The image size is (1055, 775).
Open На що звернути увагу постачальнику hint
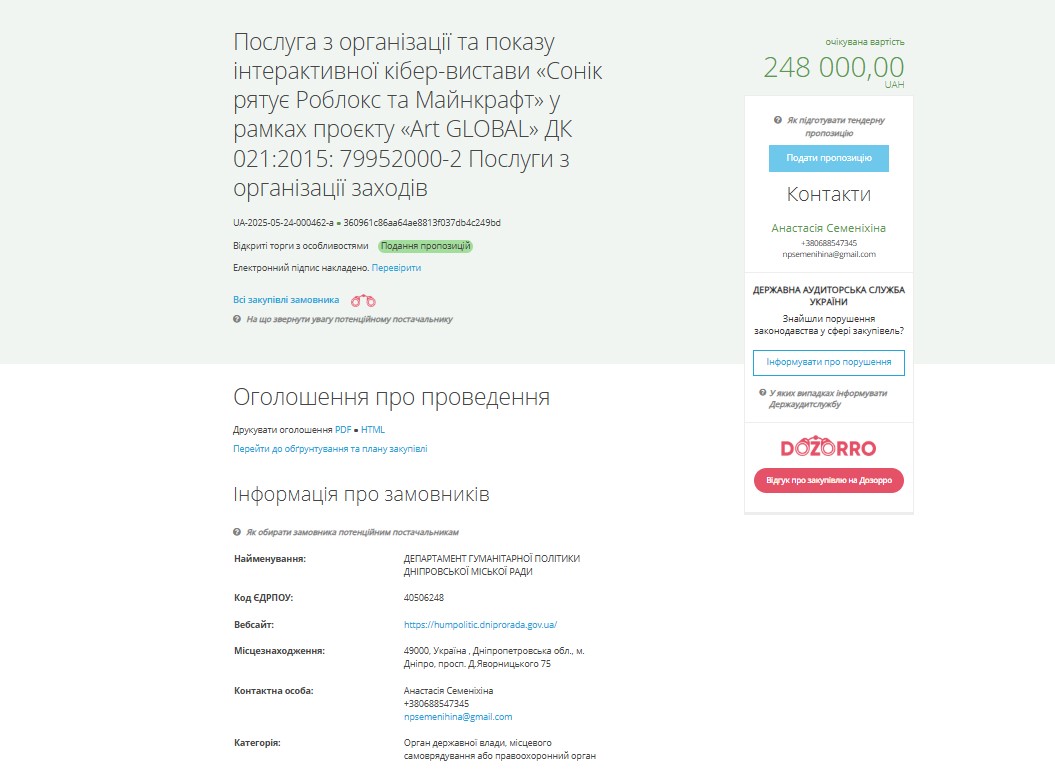click(x=349, y=319)
